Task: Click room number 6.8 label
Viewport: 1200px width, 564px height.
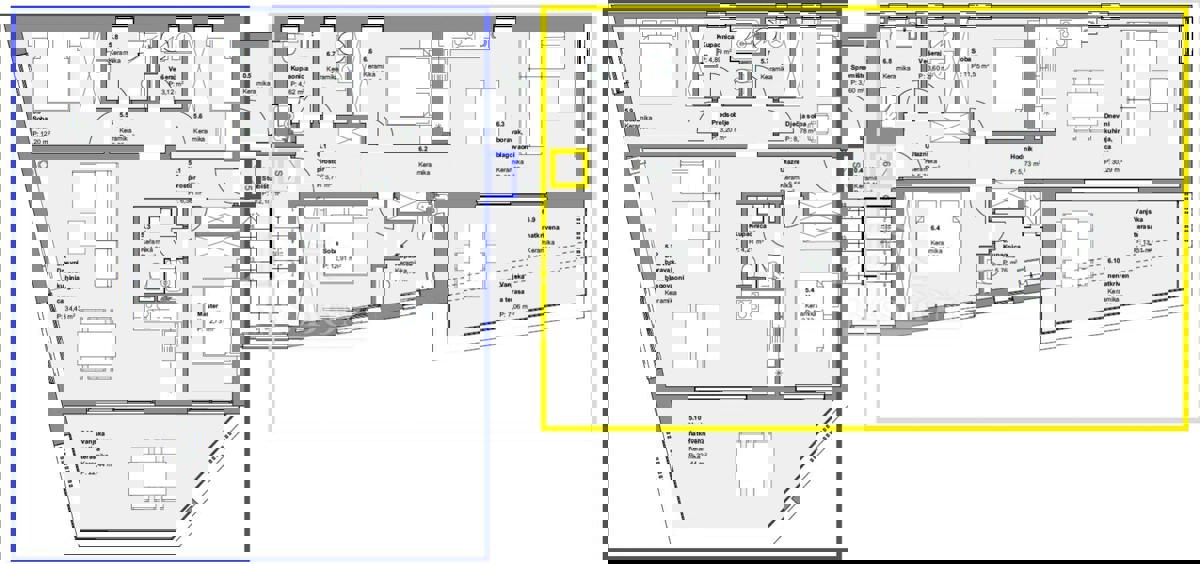Action: [x=886, y=60]
